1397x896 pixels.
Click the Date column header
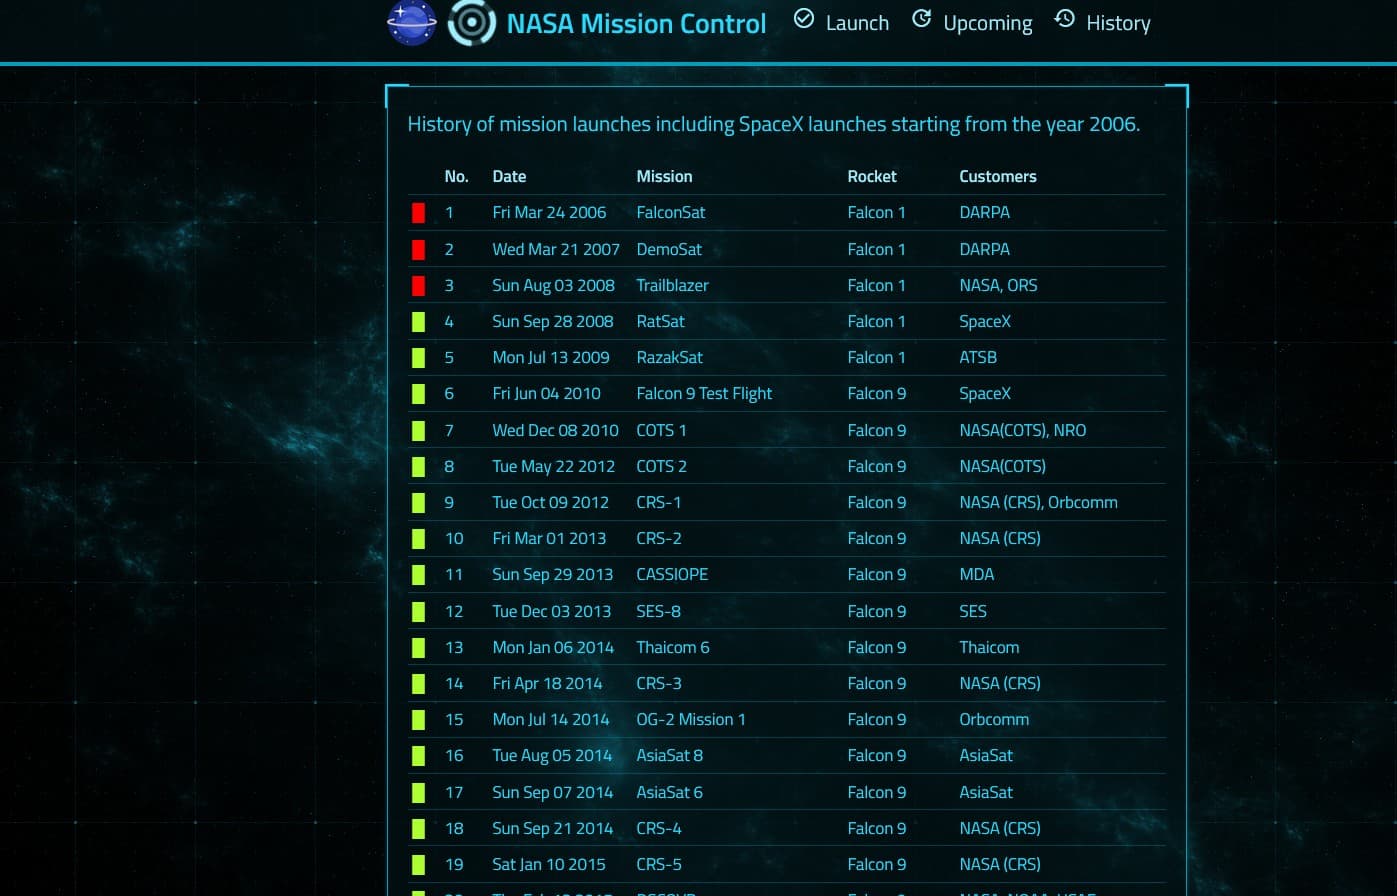tap(509, 176)
